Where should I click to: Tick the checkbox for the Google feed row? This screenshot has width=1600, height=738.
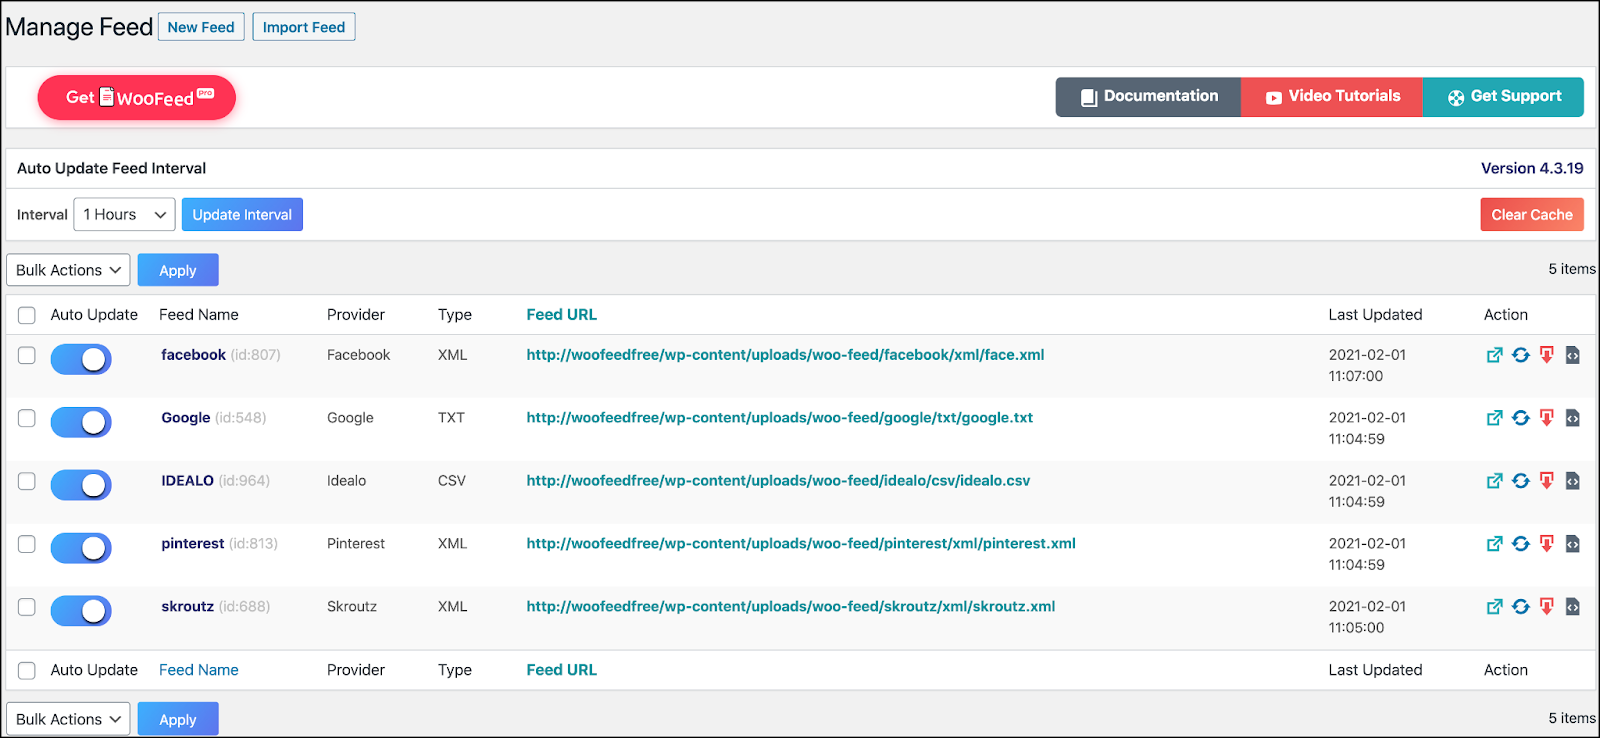[x=27, y=418]
